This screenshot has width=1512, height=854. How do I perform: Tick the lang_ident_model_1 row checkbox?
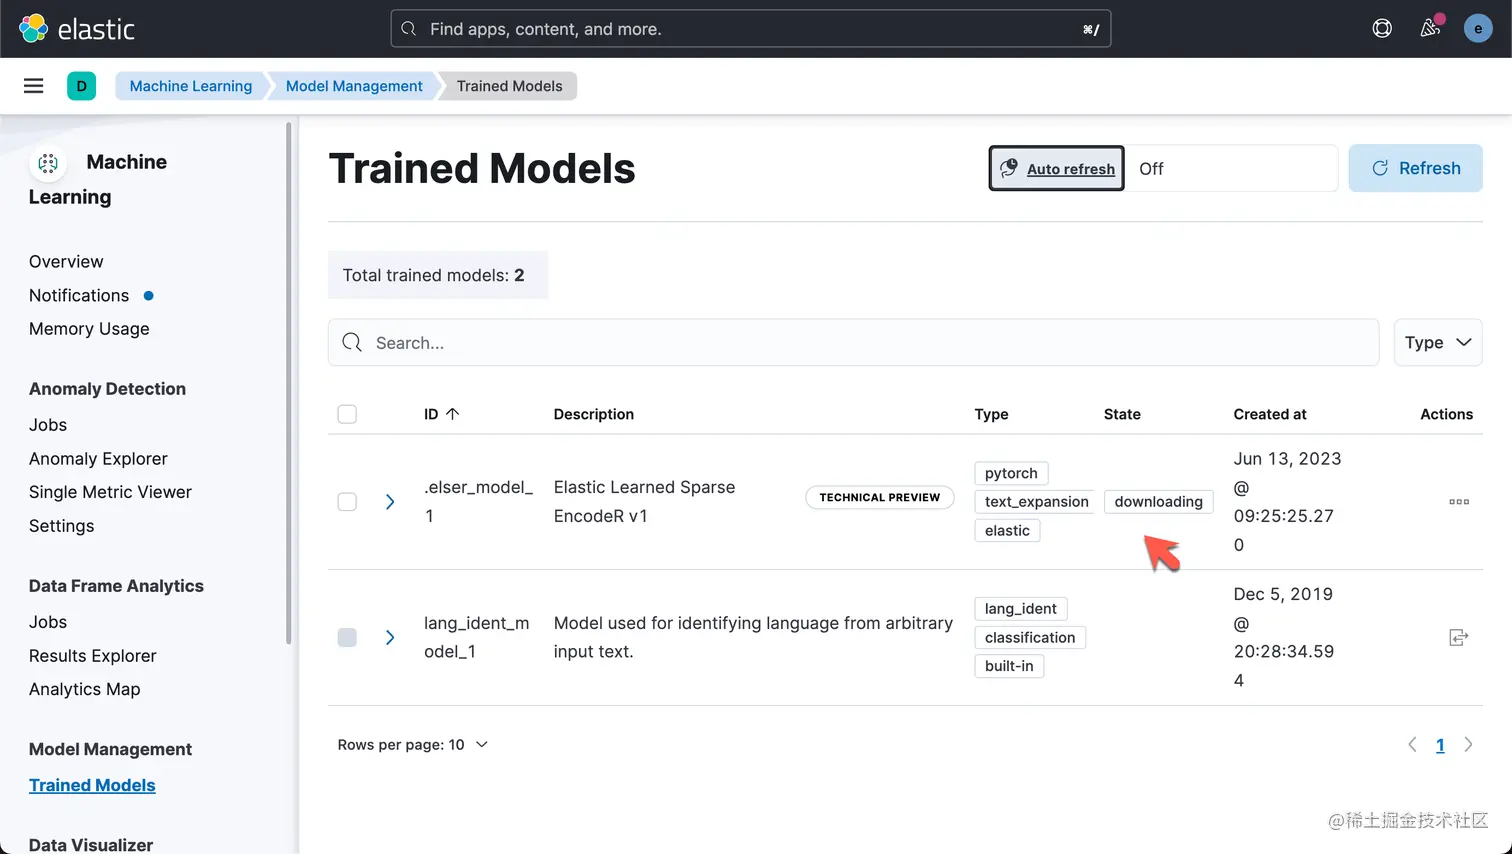(347, 637)
